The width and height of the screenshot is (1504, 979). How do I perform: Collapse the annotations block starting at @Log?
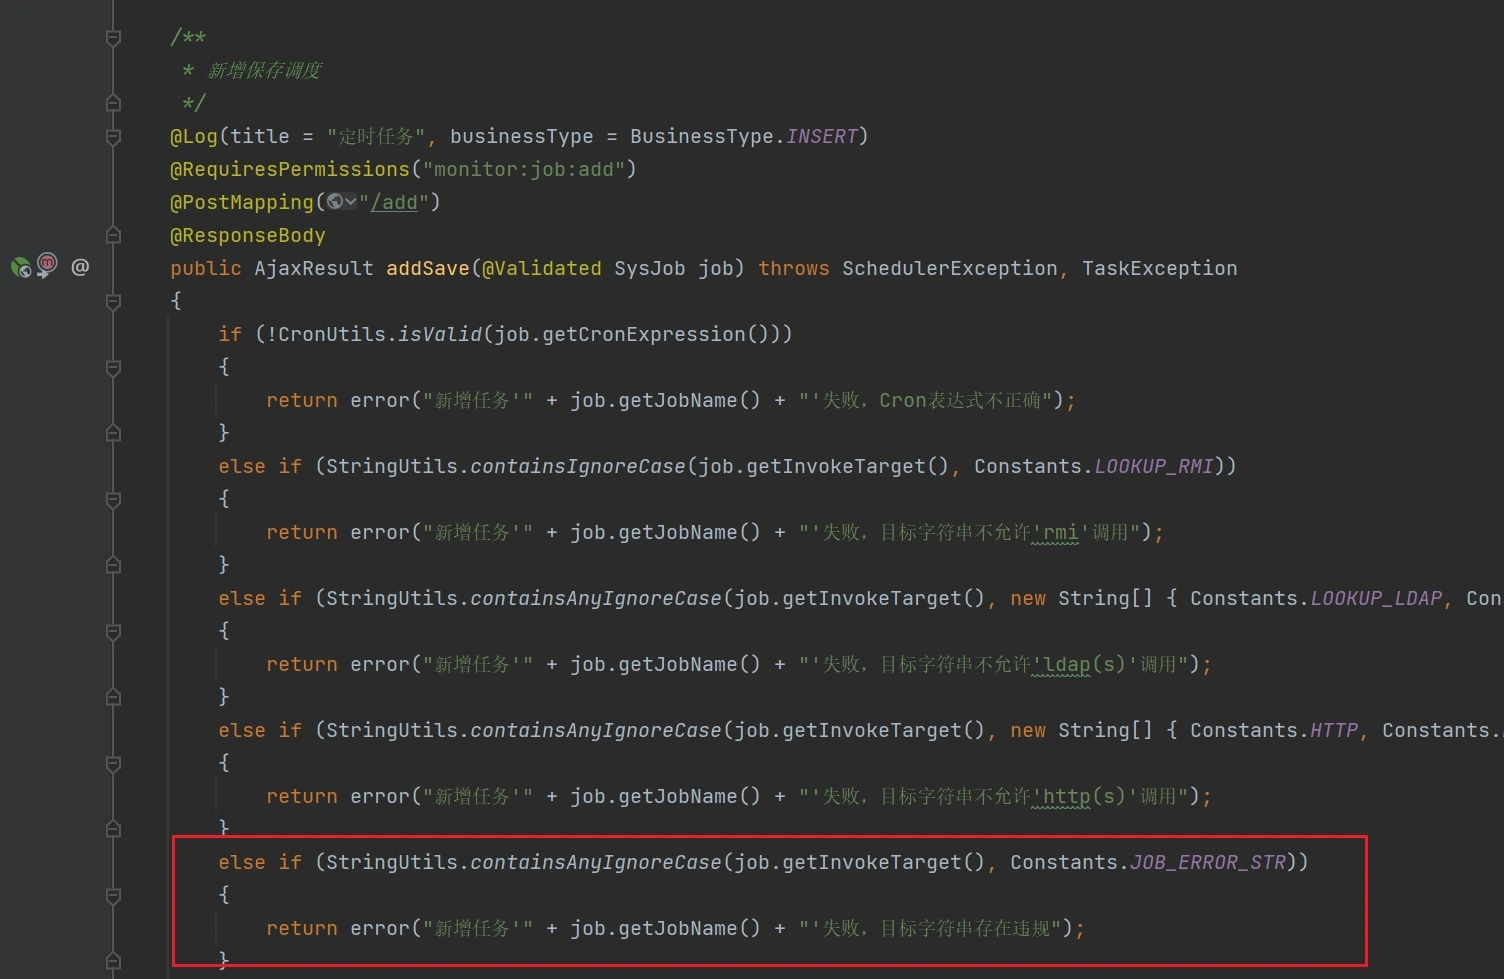click(113, 136)
